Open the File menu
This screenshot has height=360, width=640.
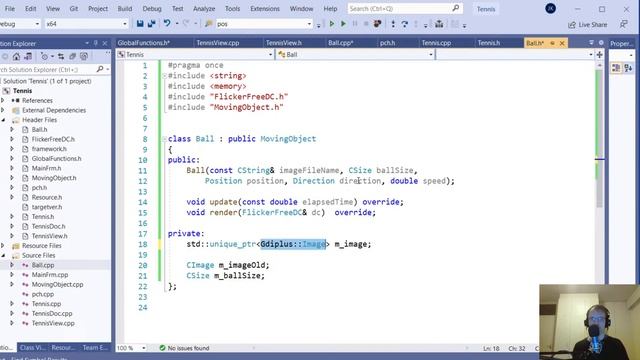coord(10,9)
